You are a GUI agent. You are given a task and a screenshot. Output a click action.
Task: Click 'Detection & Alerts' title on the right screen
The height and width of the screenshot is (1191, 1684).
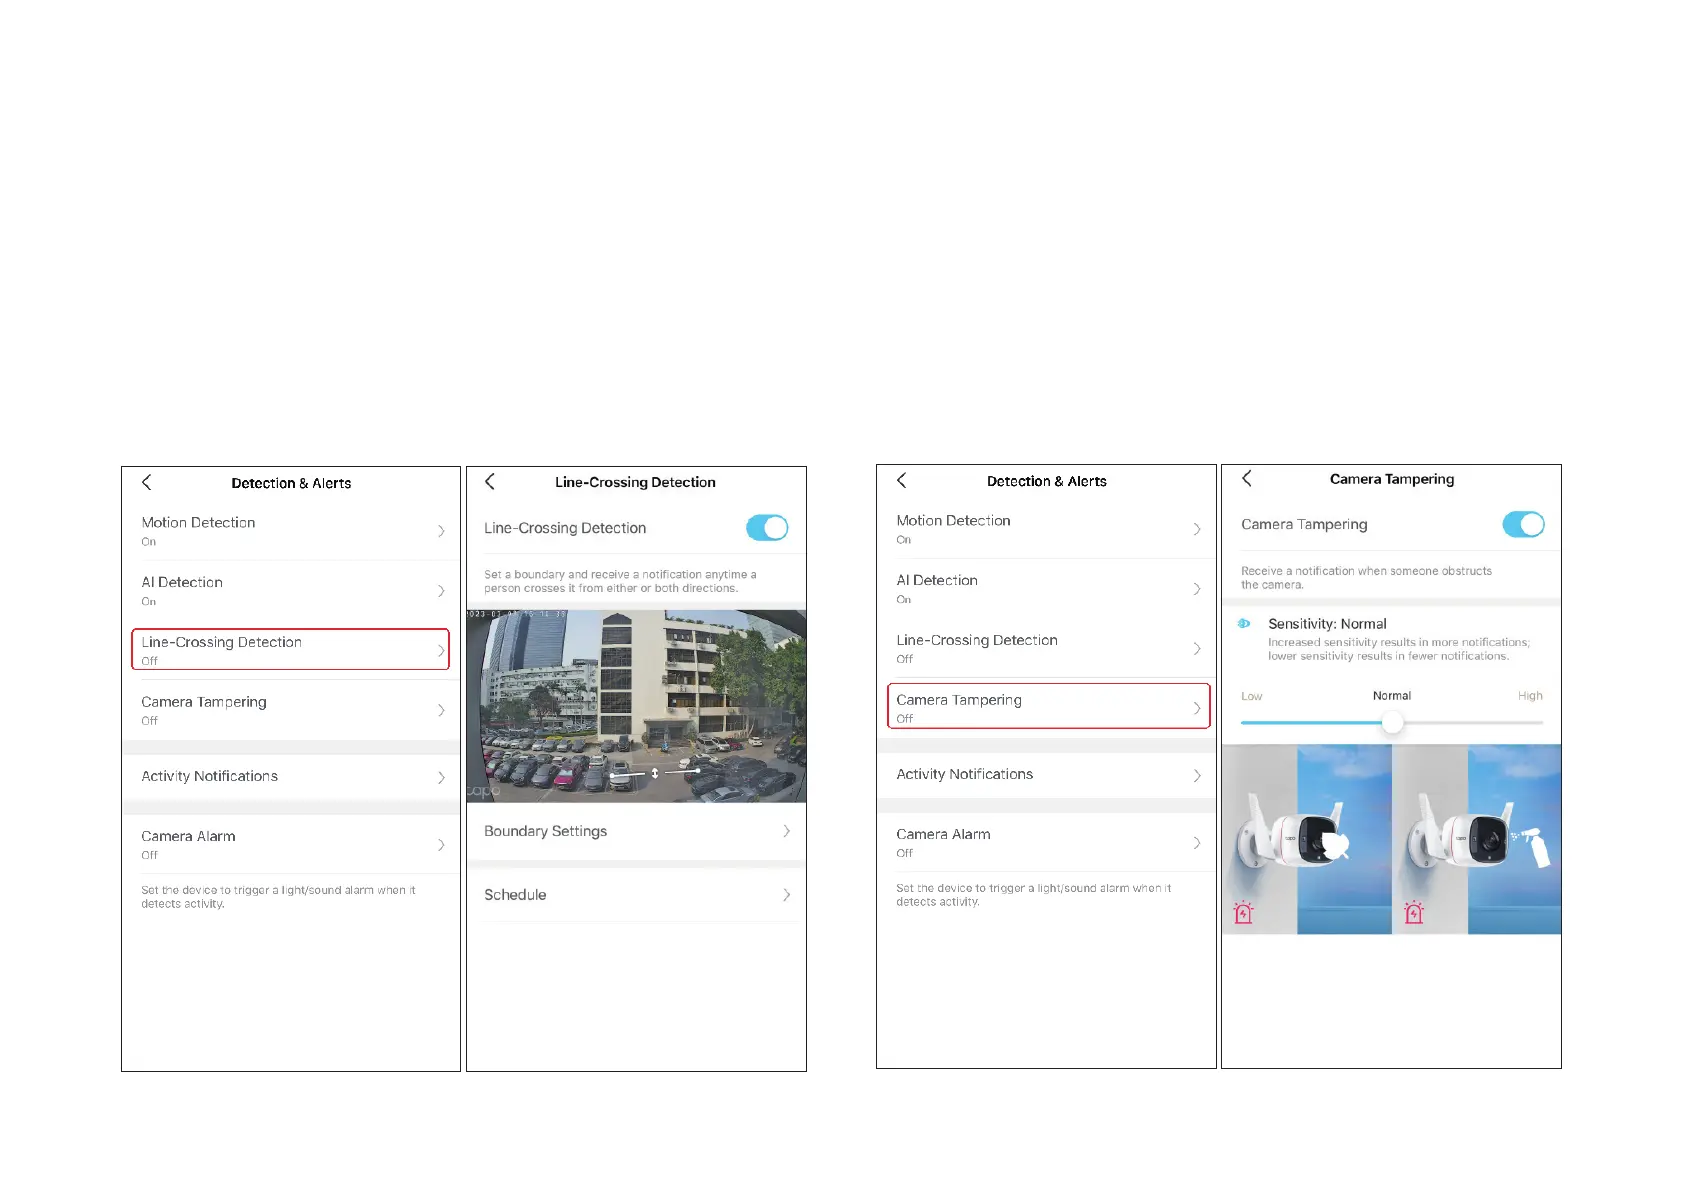coord(1047,481)
